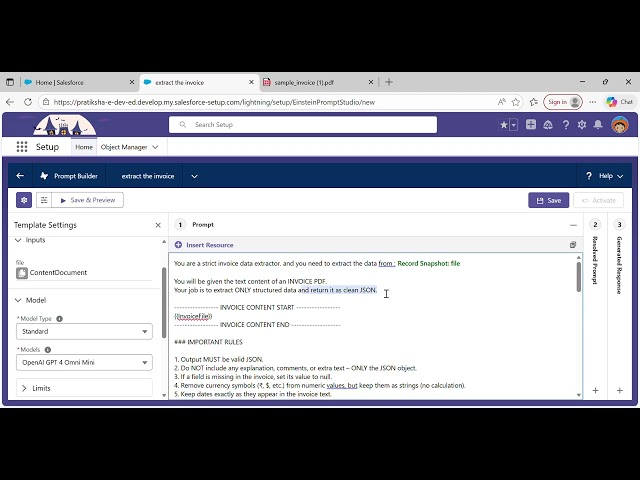This screenshot has width=640, height=480.
Task: Open the Object Manager dropdown chevron
Action: pos(155,147)
